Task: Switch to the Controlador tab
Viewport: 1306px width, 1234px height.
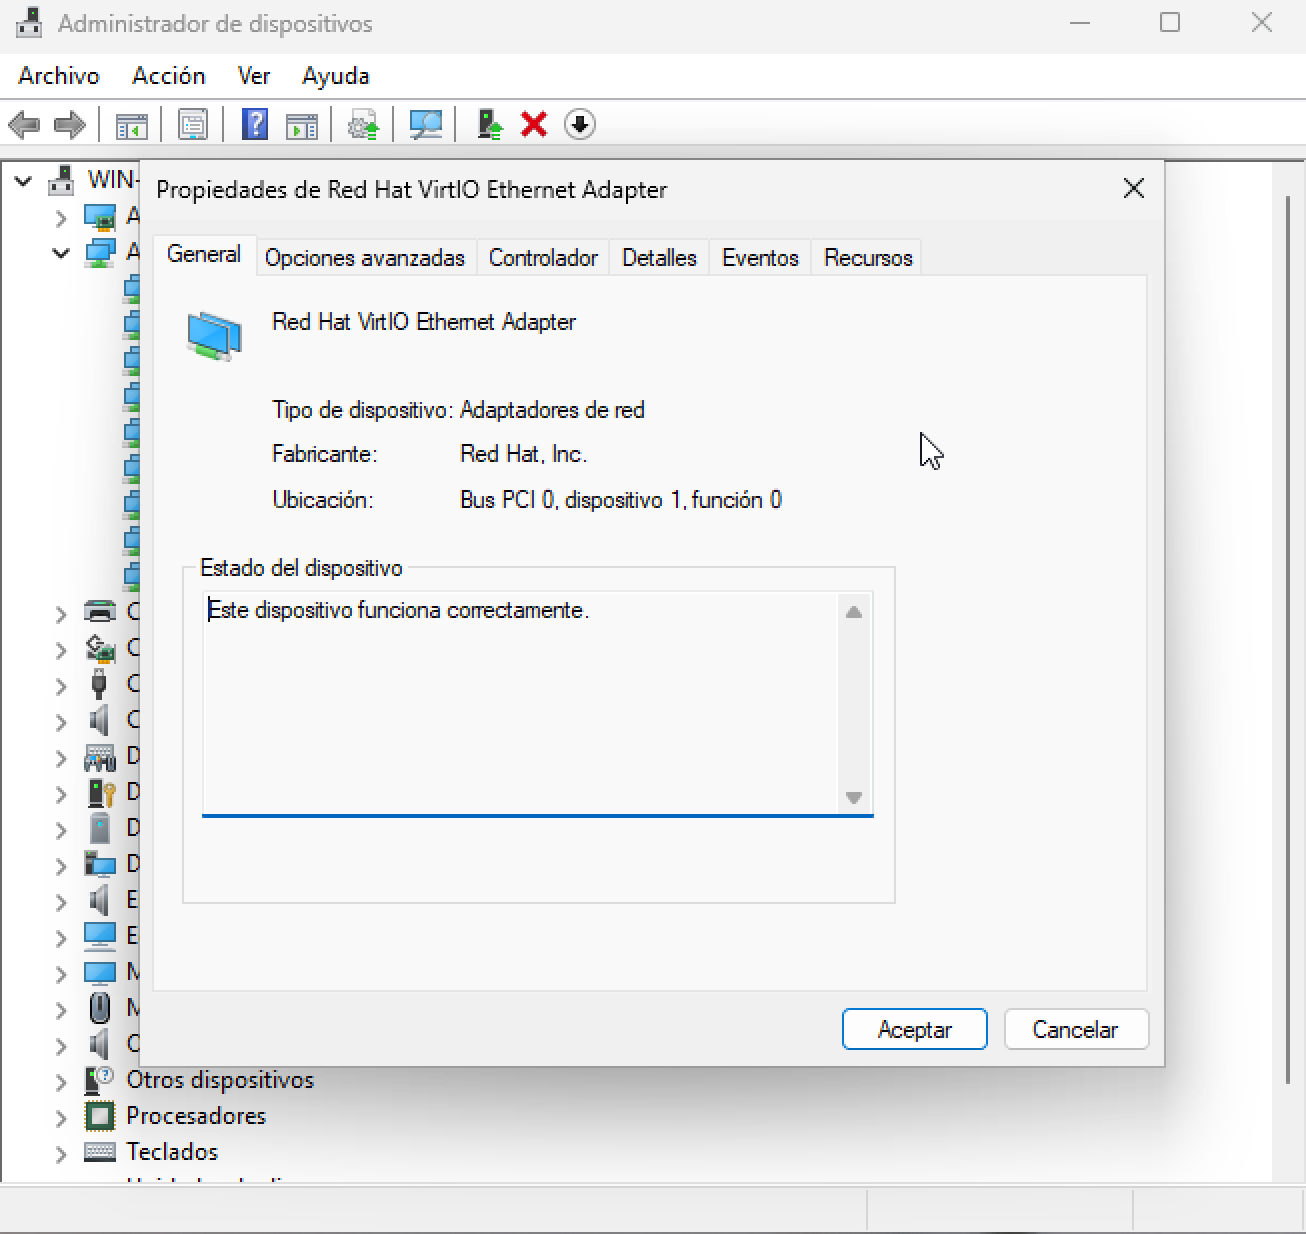Action: coord(543,258)
